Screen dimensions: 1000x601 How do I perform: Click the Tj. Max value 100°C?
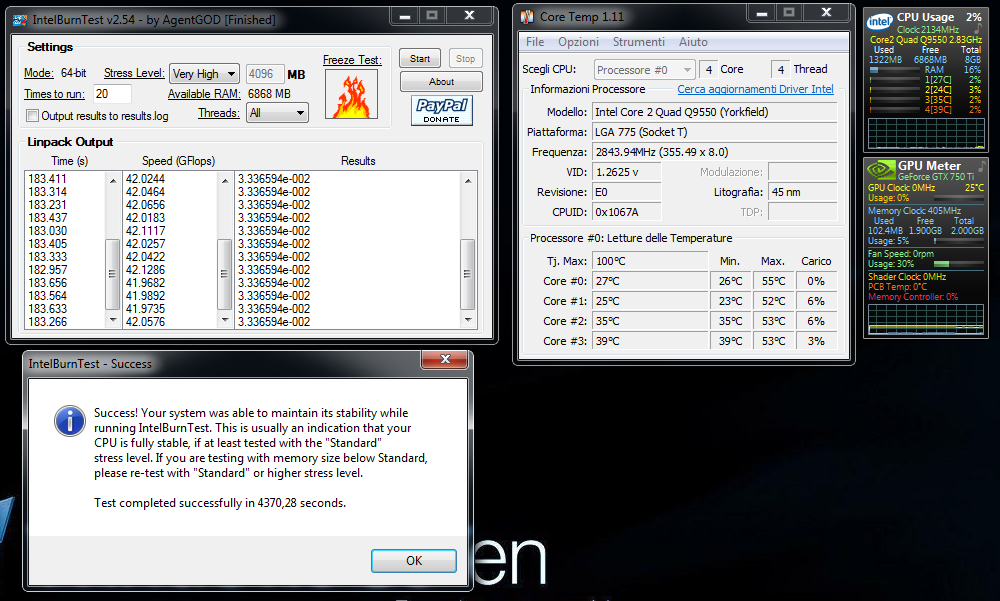tap(650, 261)
